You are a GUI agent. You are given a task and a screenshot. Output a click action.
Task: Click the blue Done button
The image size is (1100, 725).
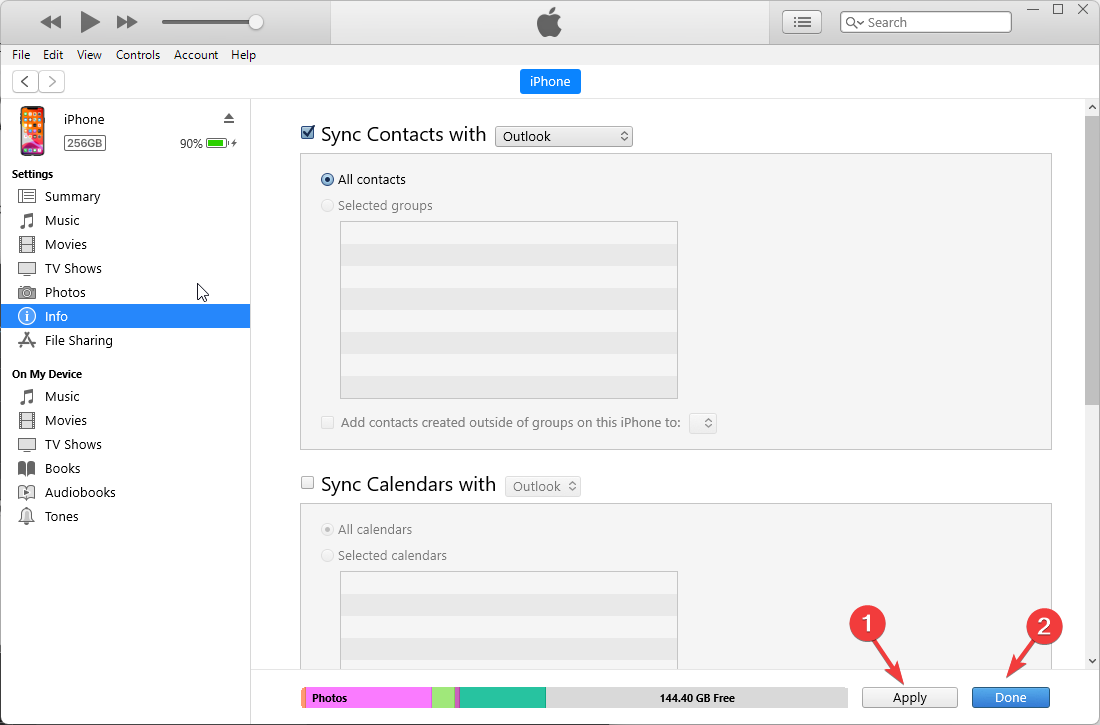pyautogui.click(x=1011, y=698)
